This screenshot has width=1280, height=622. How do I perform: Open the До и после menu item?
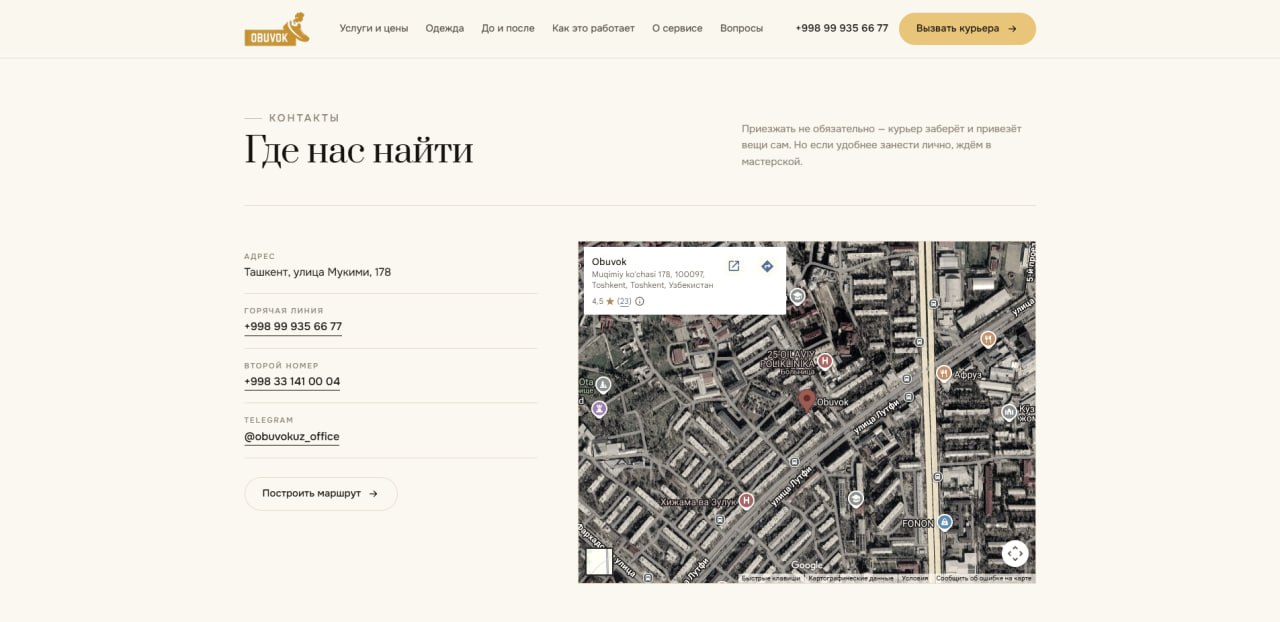[x=508, y=28]
